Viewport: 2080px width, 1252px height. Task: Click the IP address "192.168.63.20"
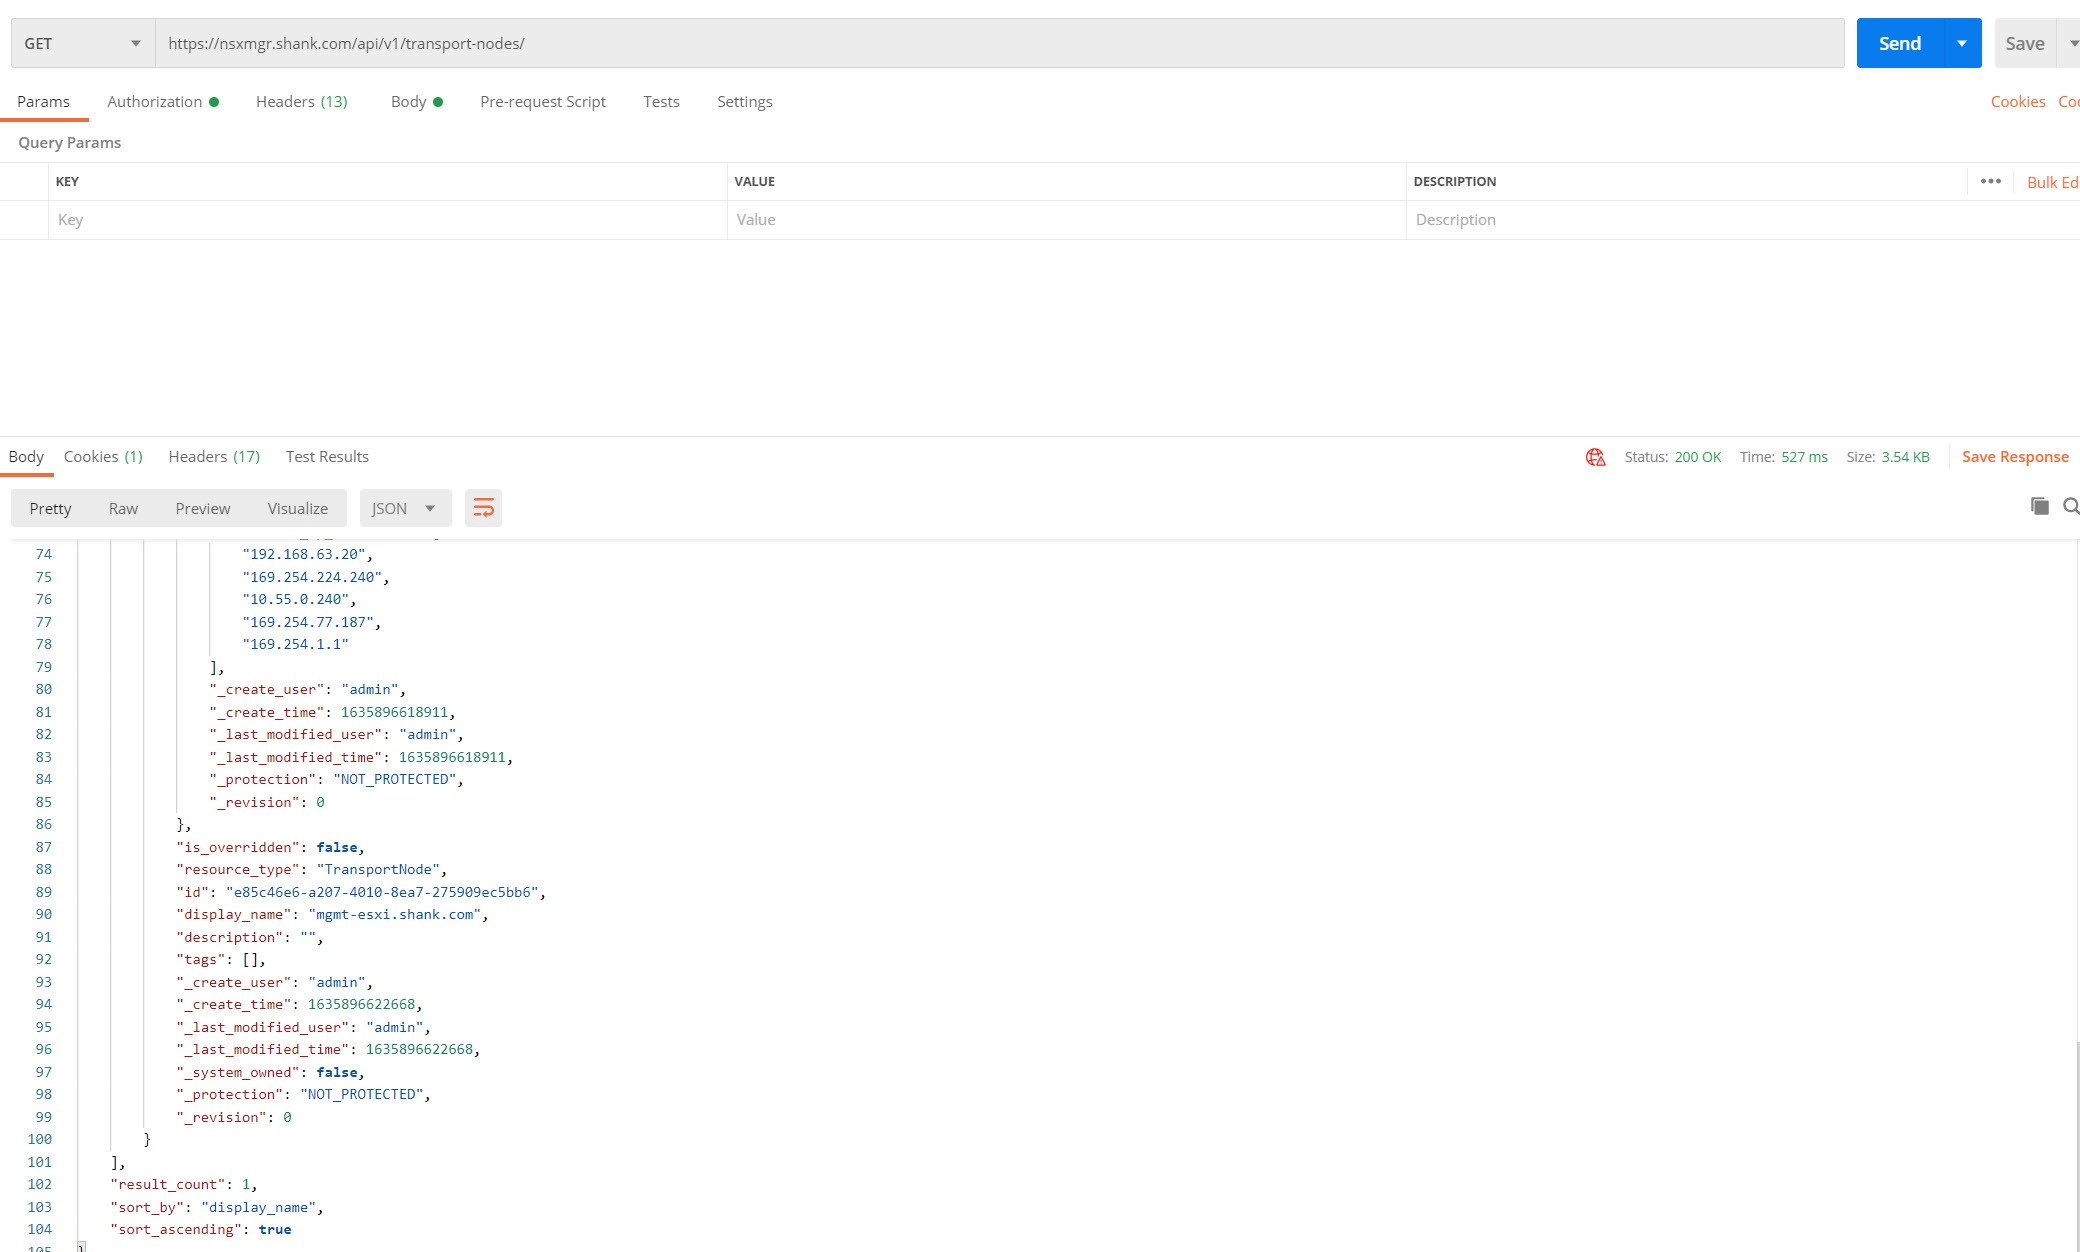[304, 554]
